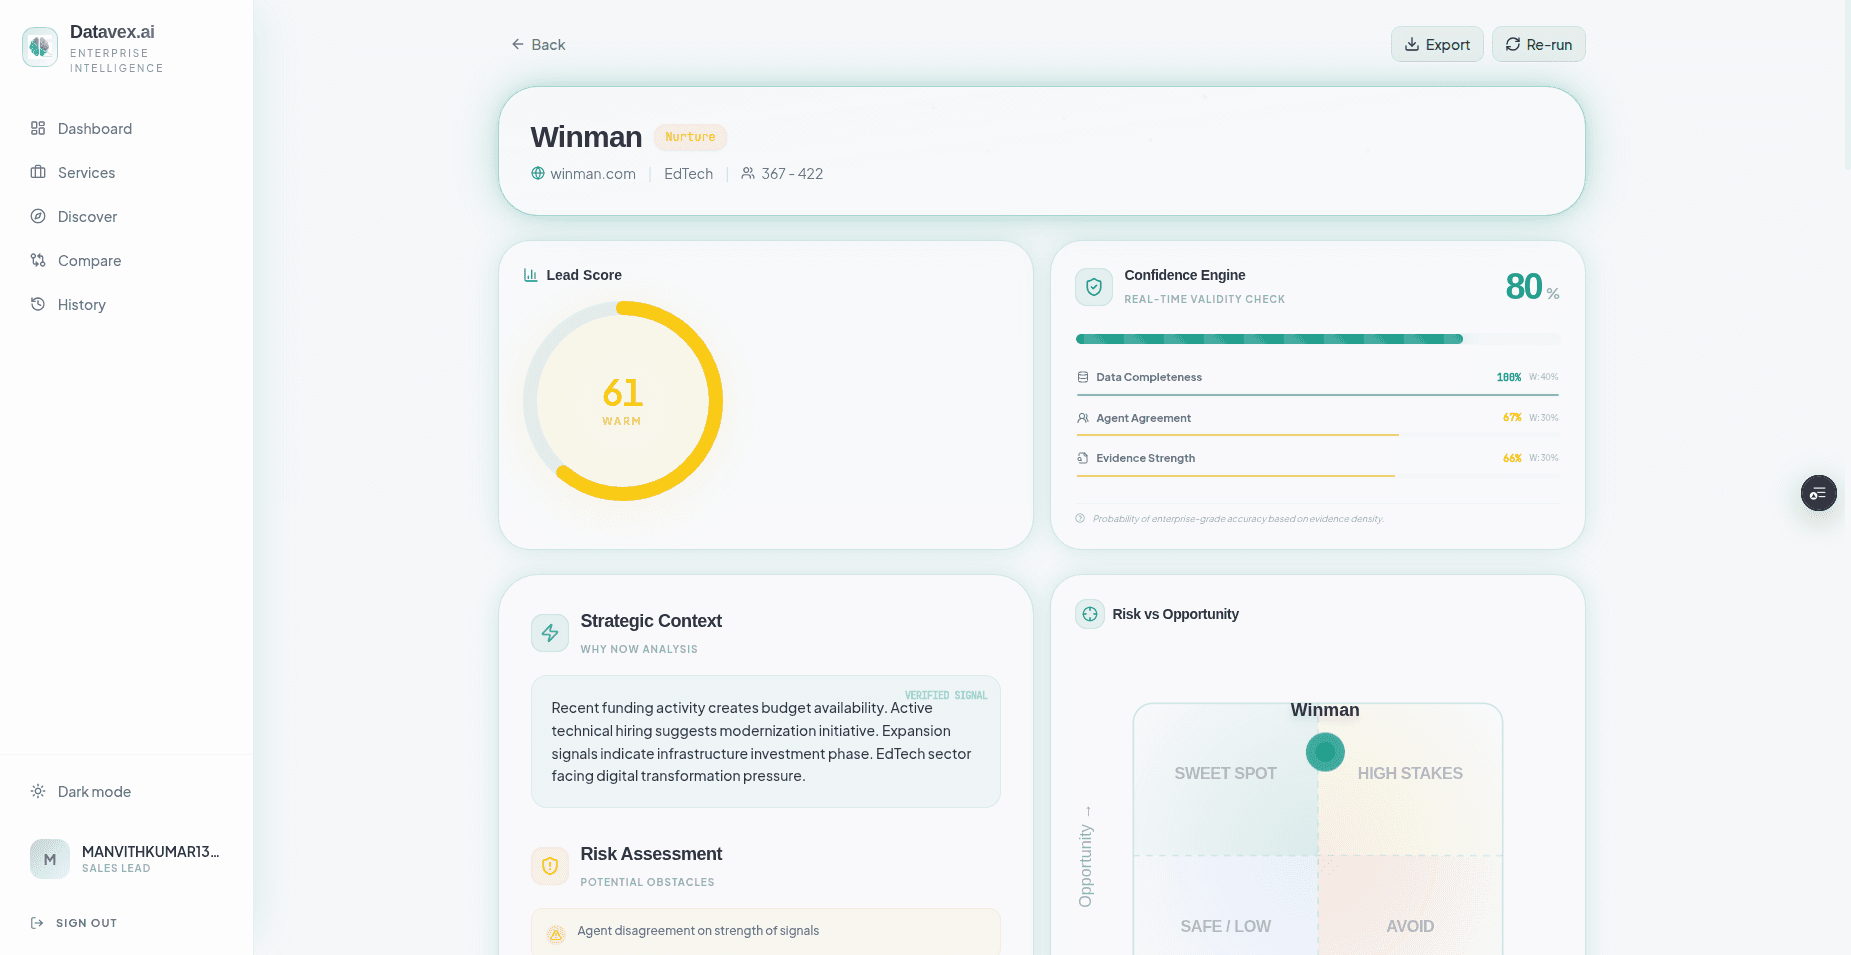Click the Lead Score bar chart icon
This screenshot has height=955, width=1851.
(531, 275)
